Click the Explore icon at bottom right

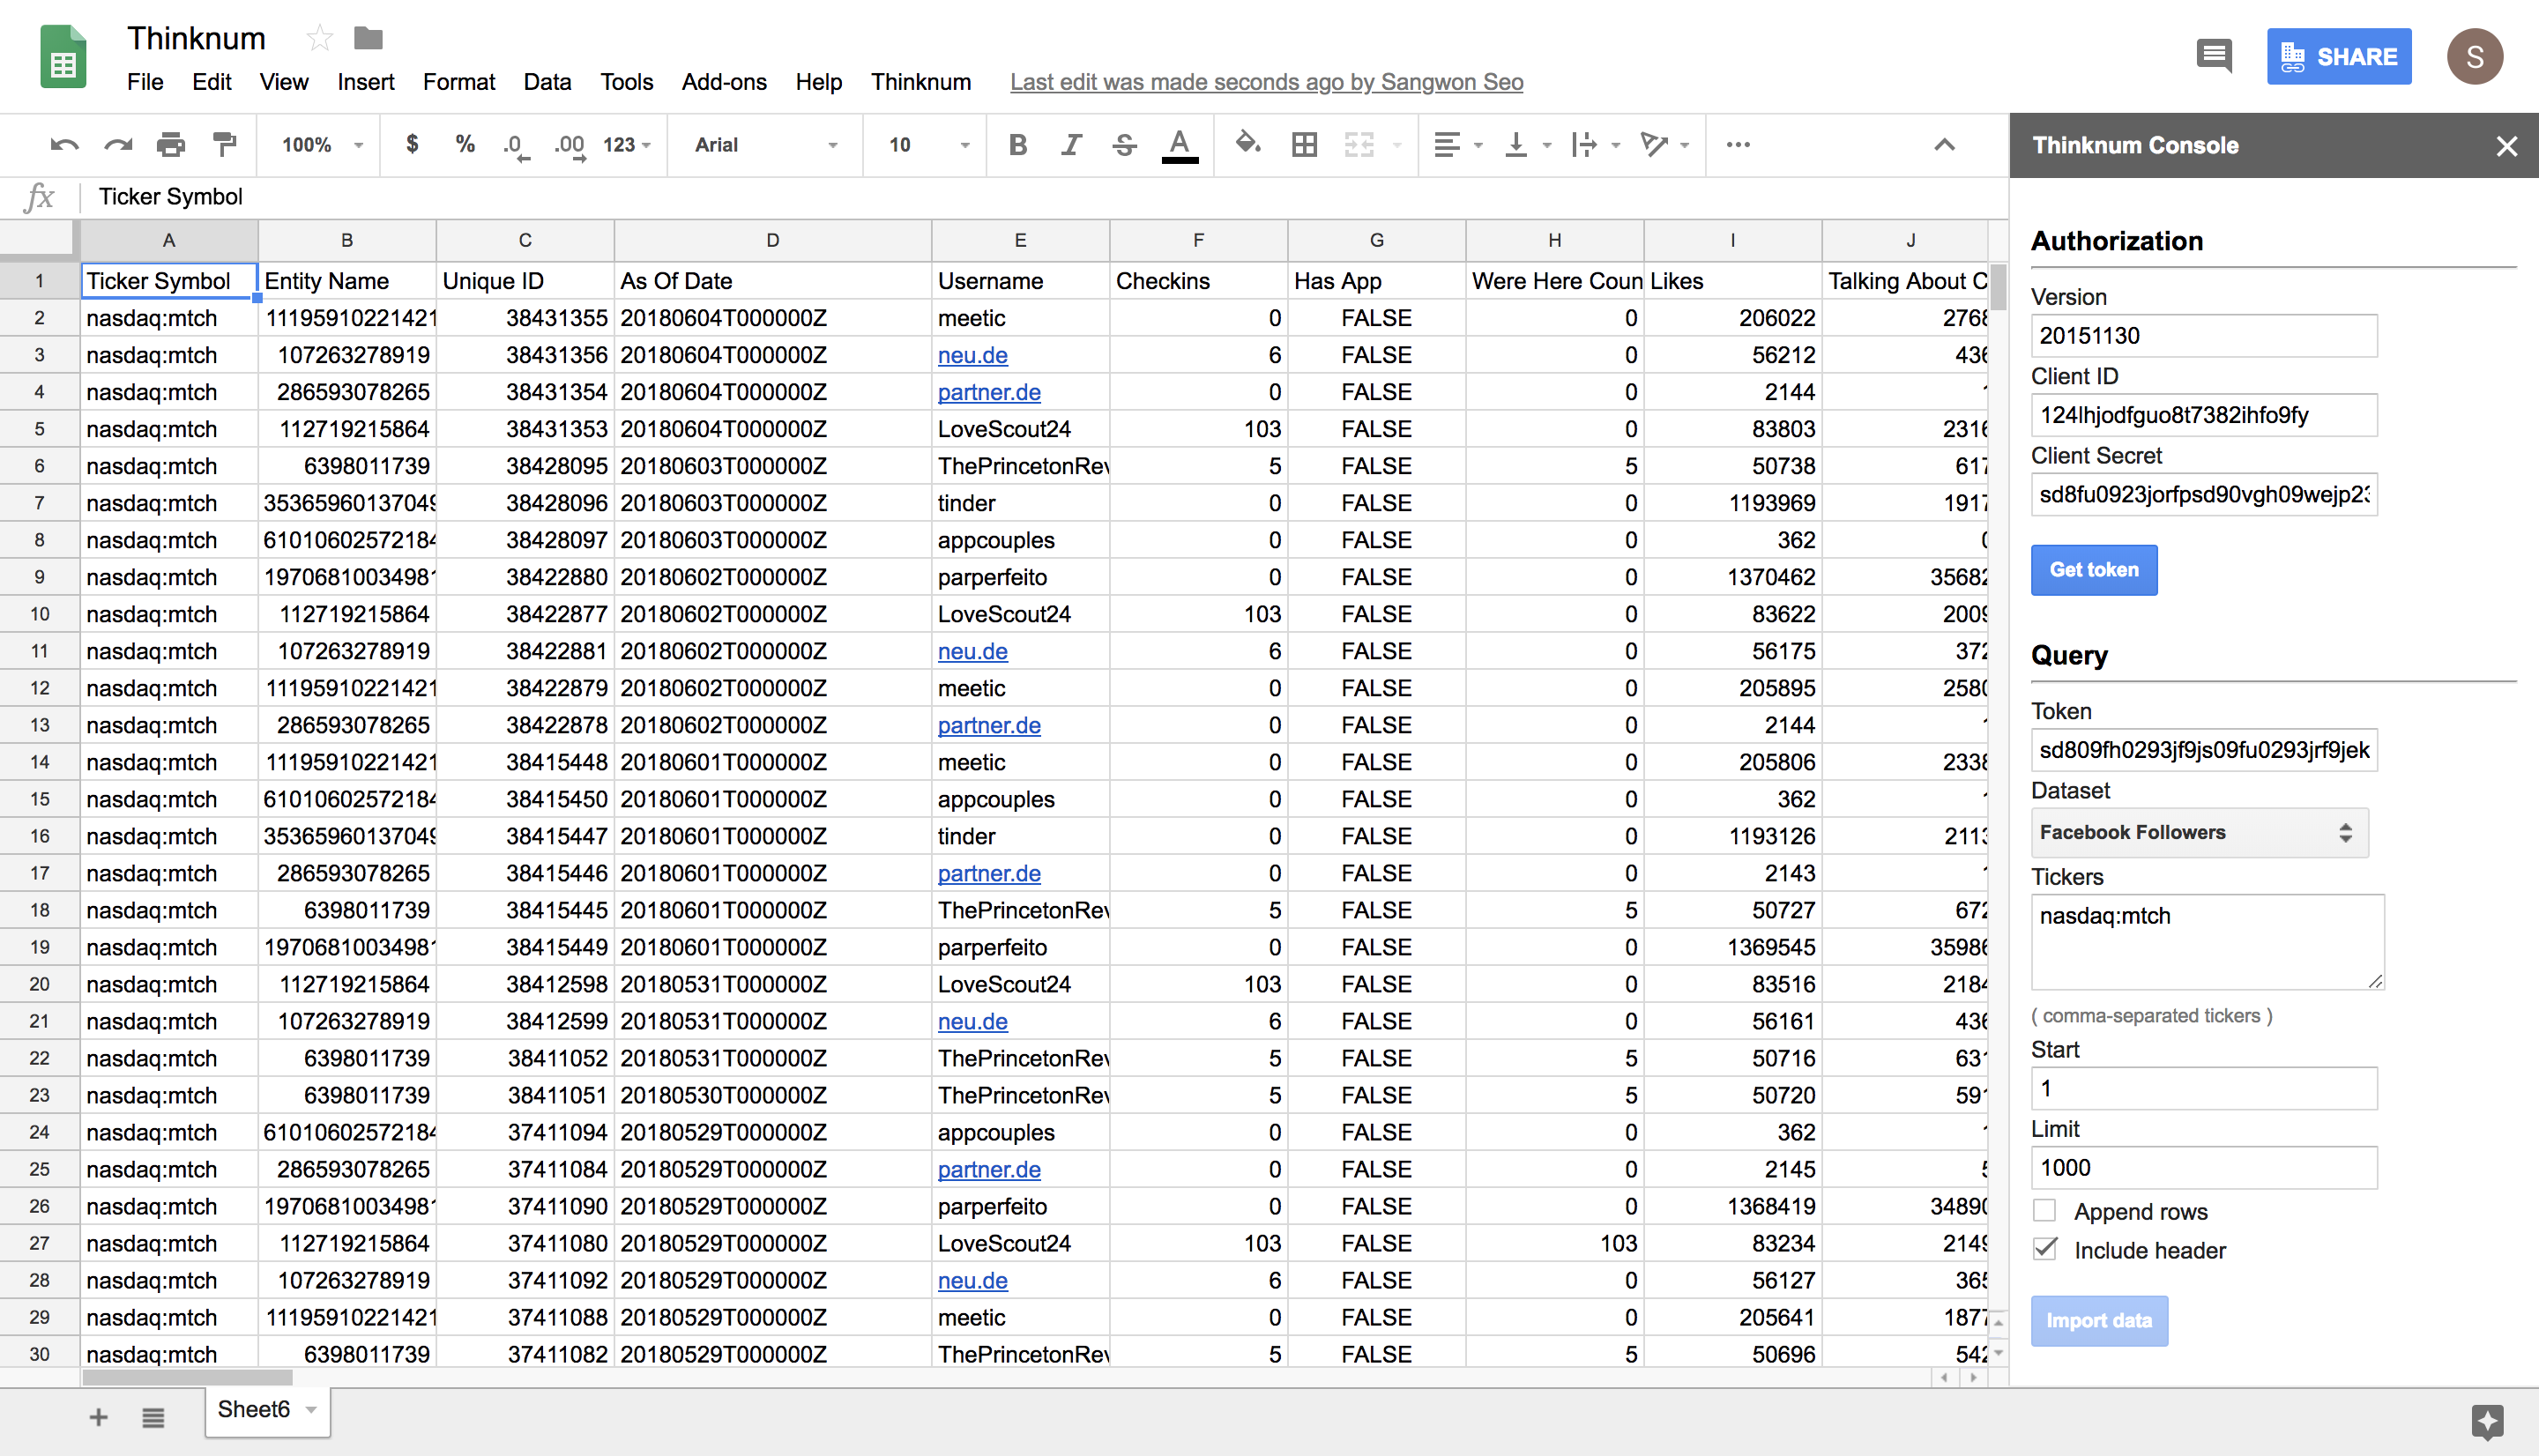tap(2487, 1420)
